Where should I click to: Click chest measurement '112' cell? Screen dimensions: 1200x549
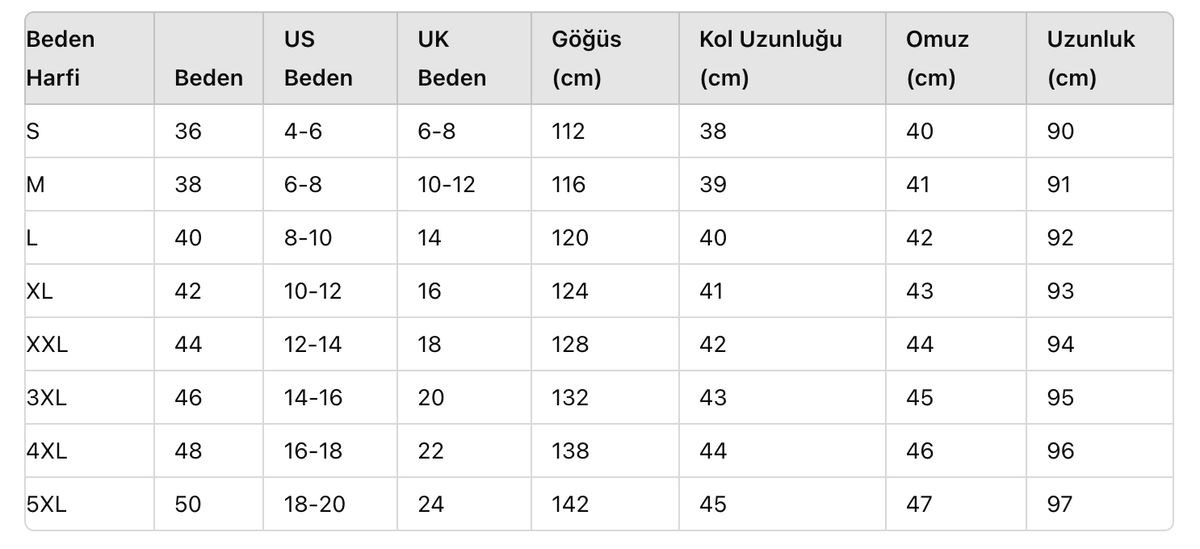tap(568, 131)
